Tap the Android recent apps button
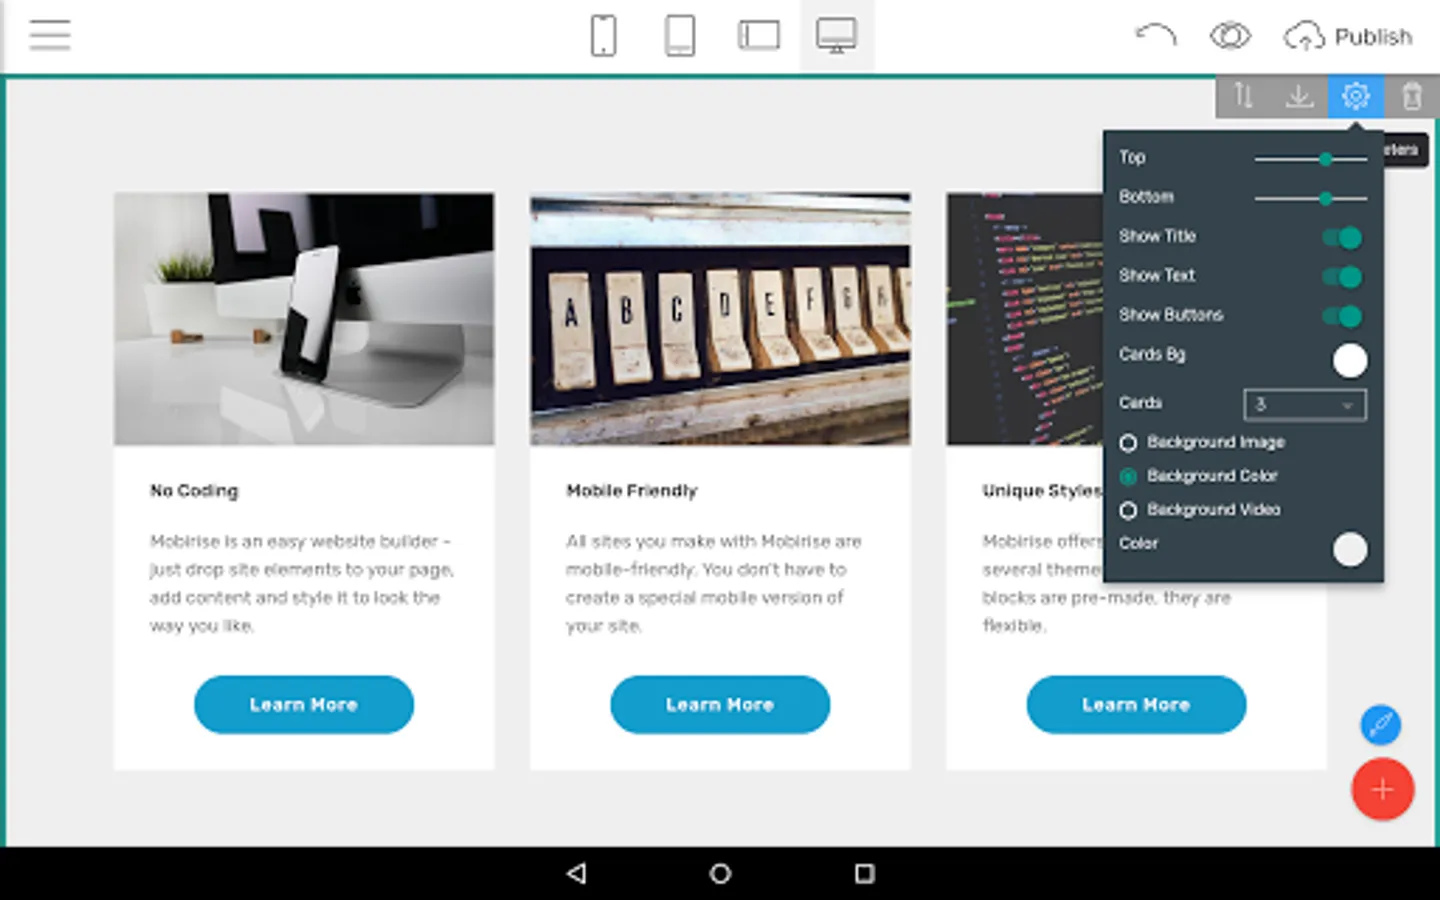The width and height of the screenshot is (1440, 900). pyautogui.click(x=864, y=873)
